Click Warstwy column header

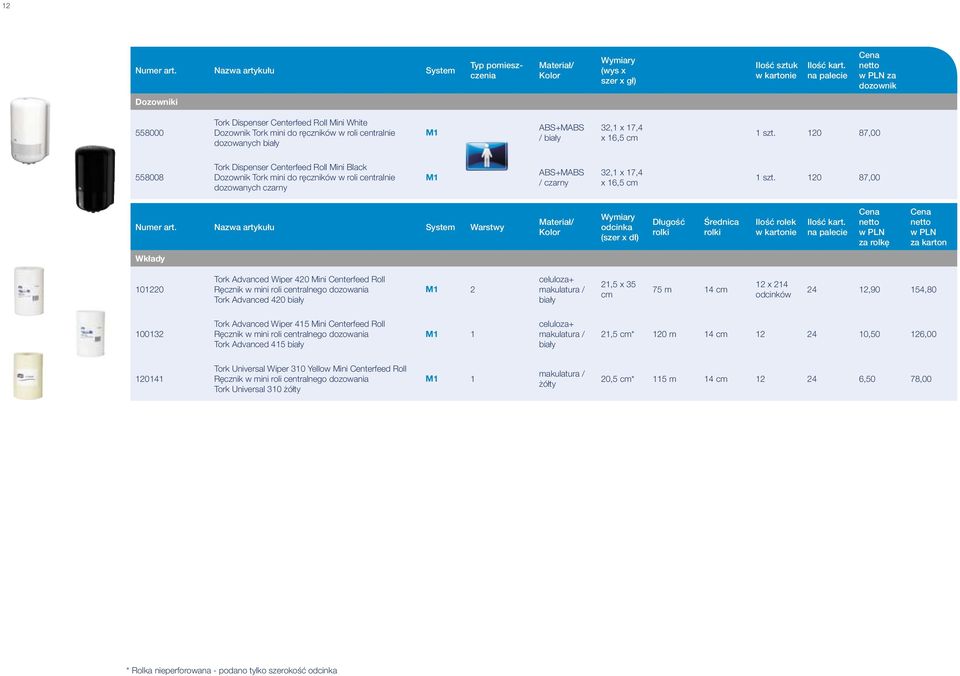click(x=487, y=227)
